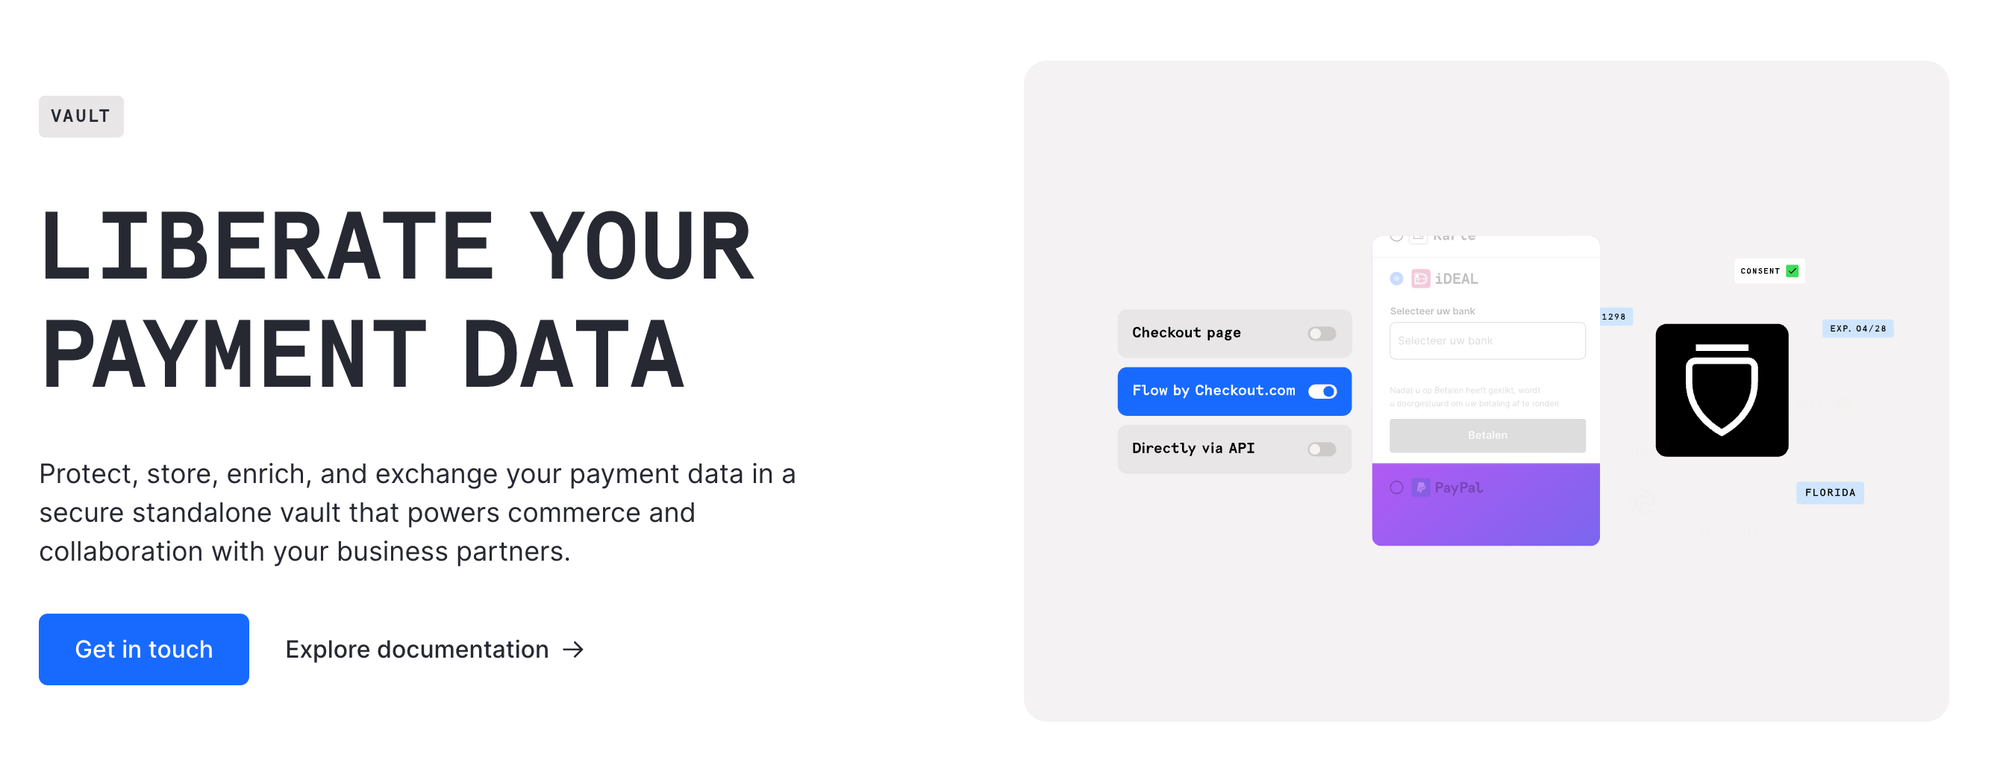Enable the Directly via API toggle

(1321, 449)
